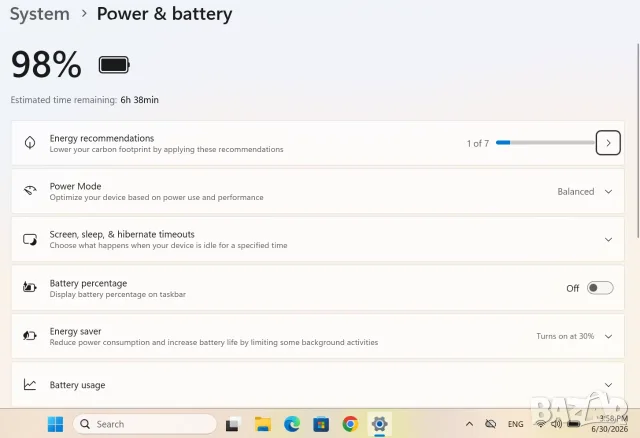Click the Energy recommendations title
640x438 pixels.
[x=102, y=138]
